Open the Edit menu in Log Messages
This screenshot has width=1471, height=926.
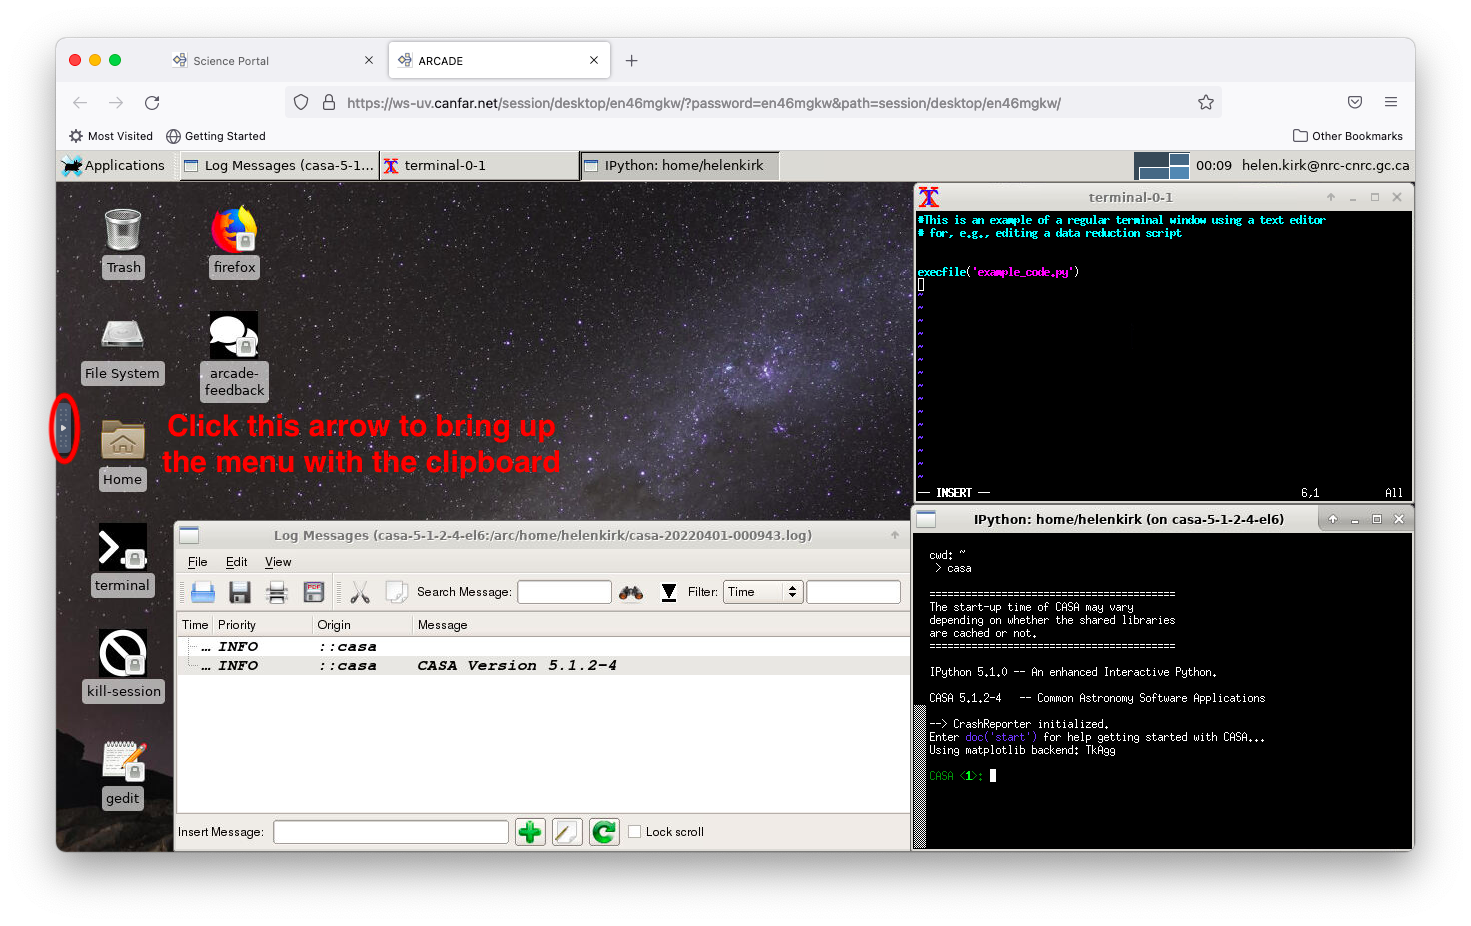pyautogui.click(x=236, y=562)
